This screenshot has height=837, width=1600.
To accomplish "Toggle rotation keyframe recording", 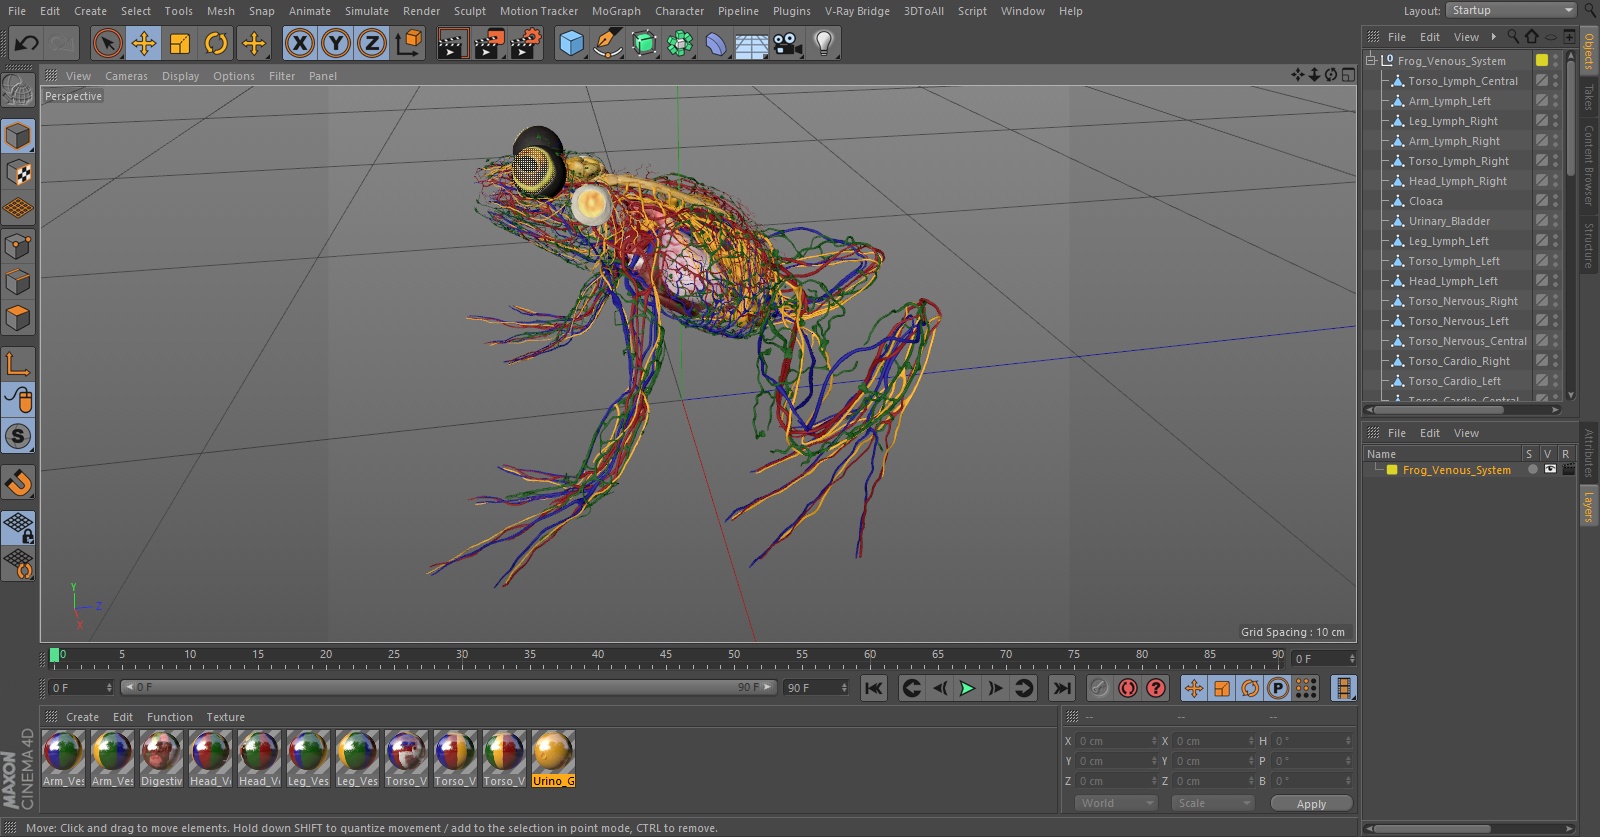I will 1250,688.
